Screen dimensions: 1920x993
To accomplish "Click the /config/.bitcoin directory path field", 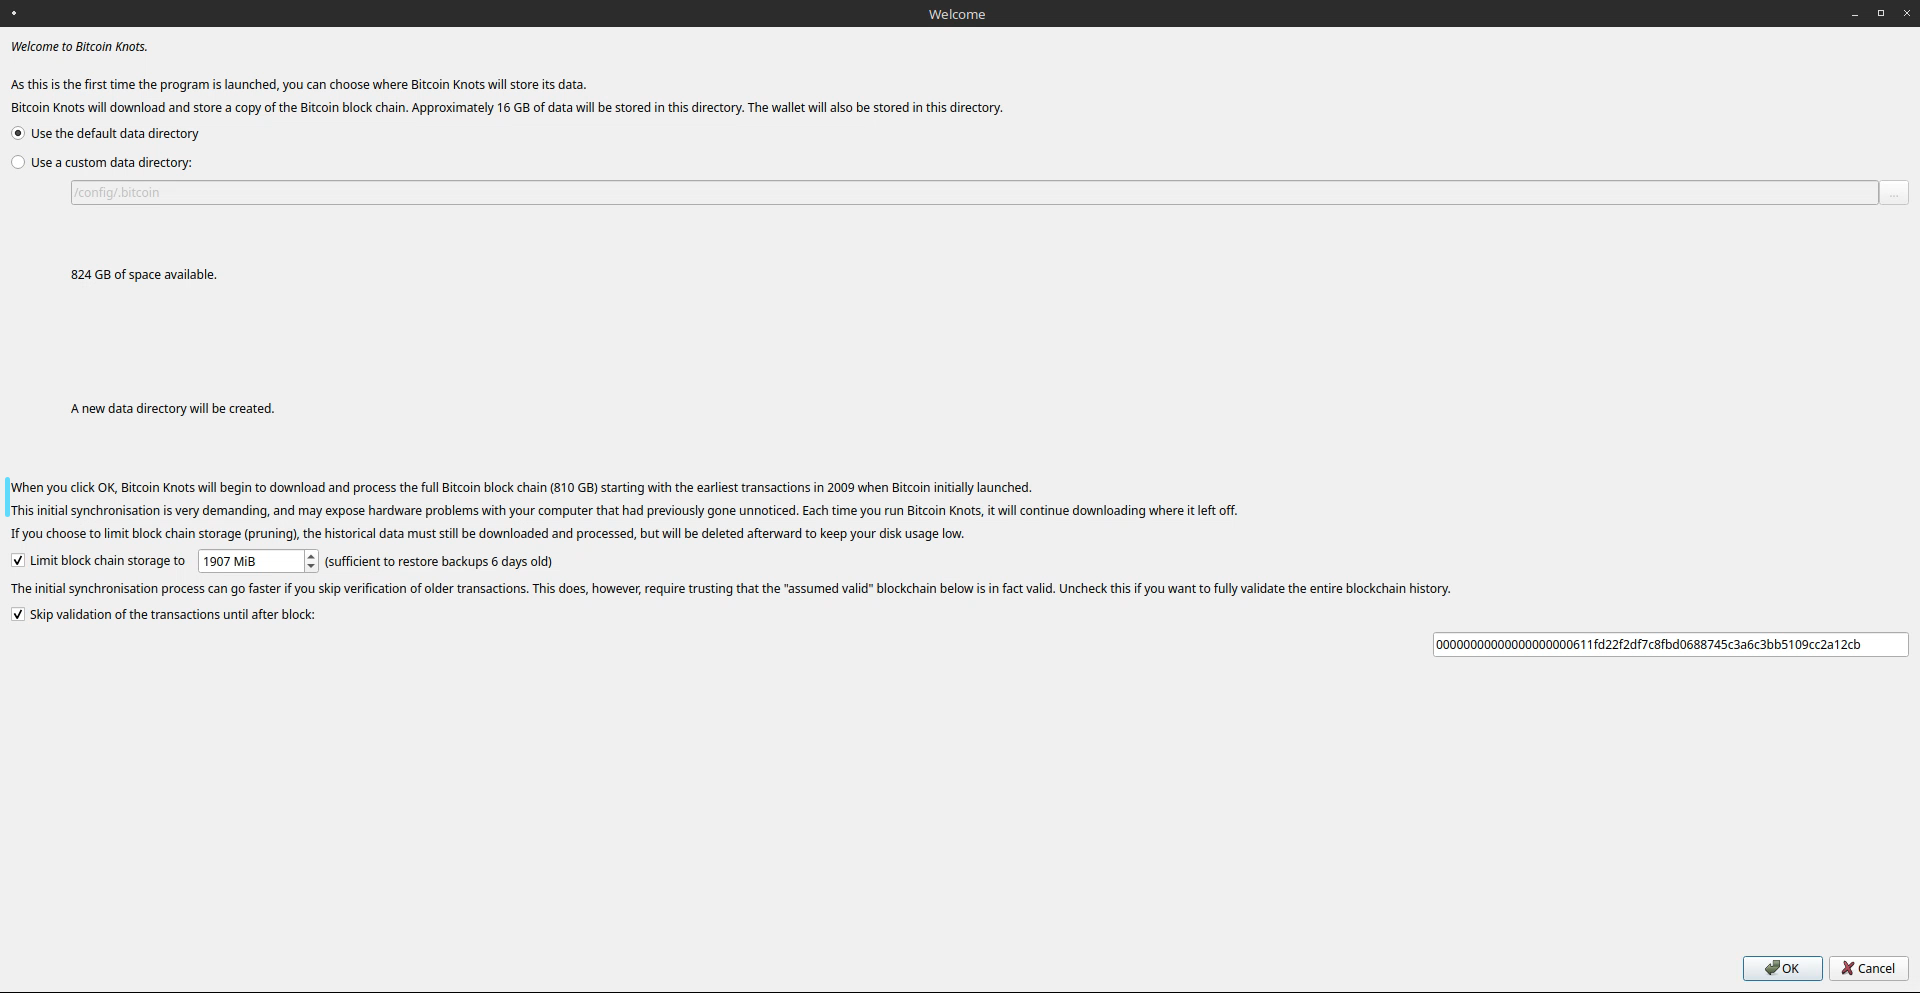I will pos(973,192).
